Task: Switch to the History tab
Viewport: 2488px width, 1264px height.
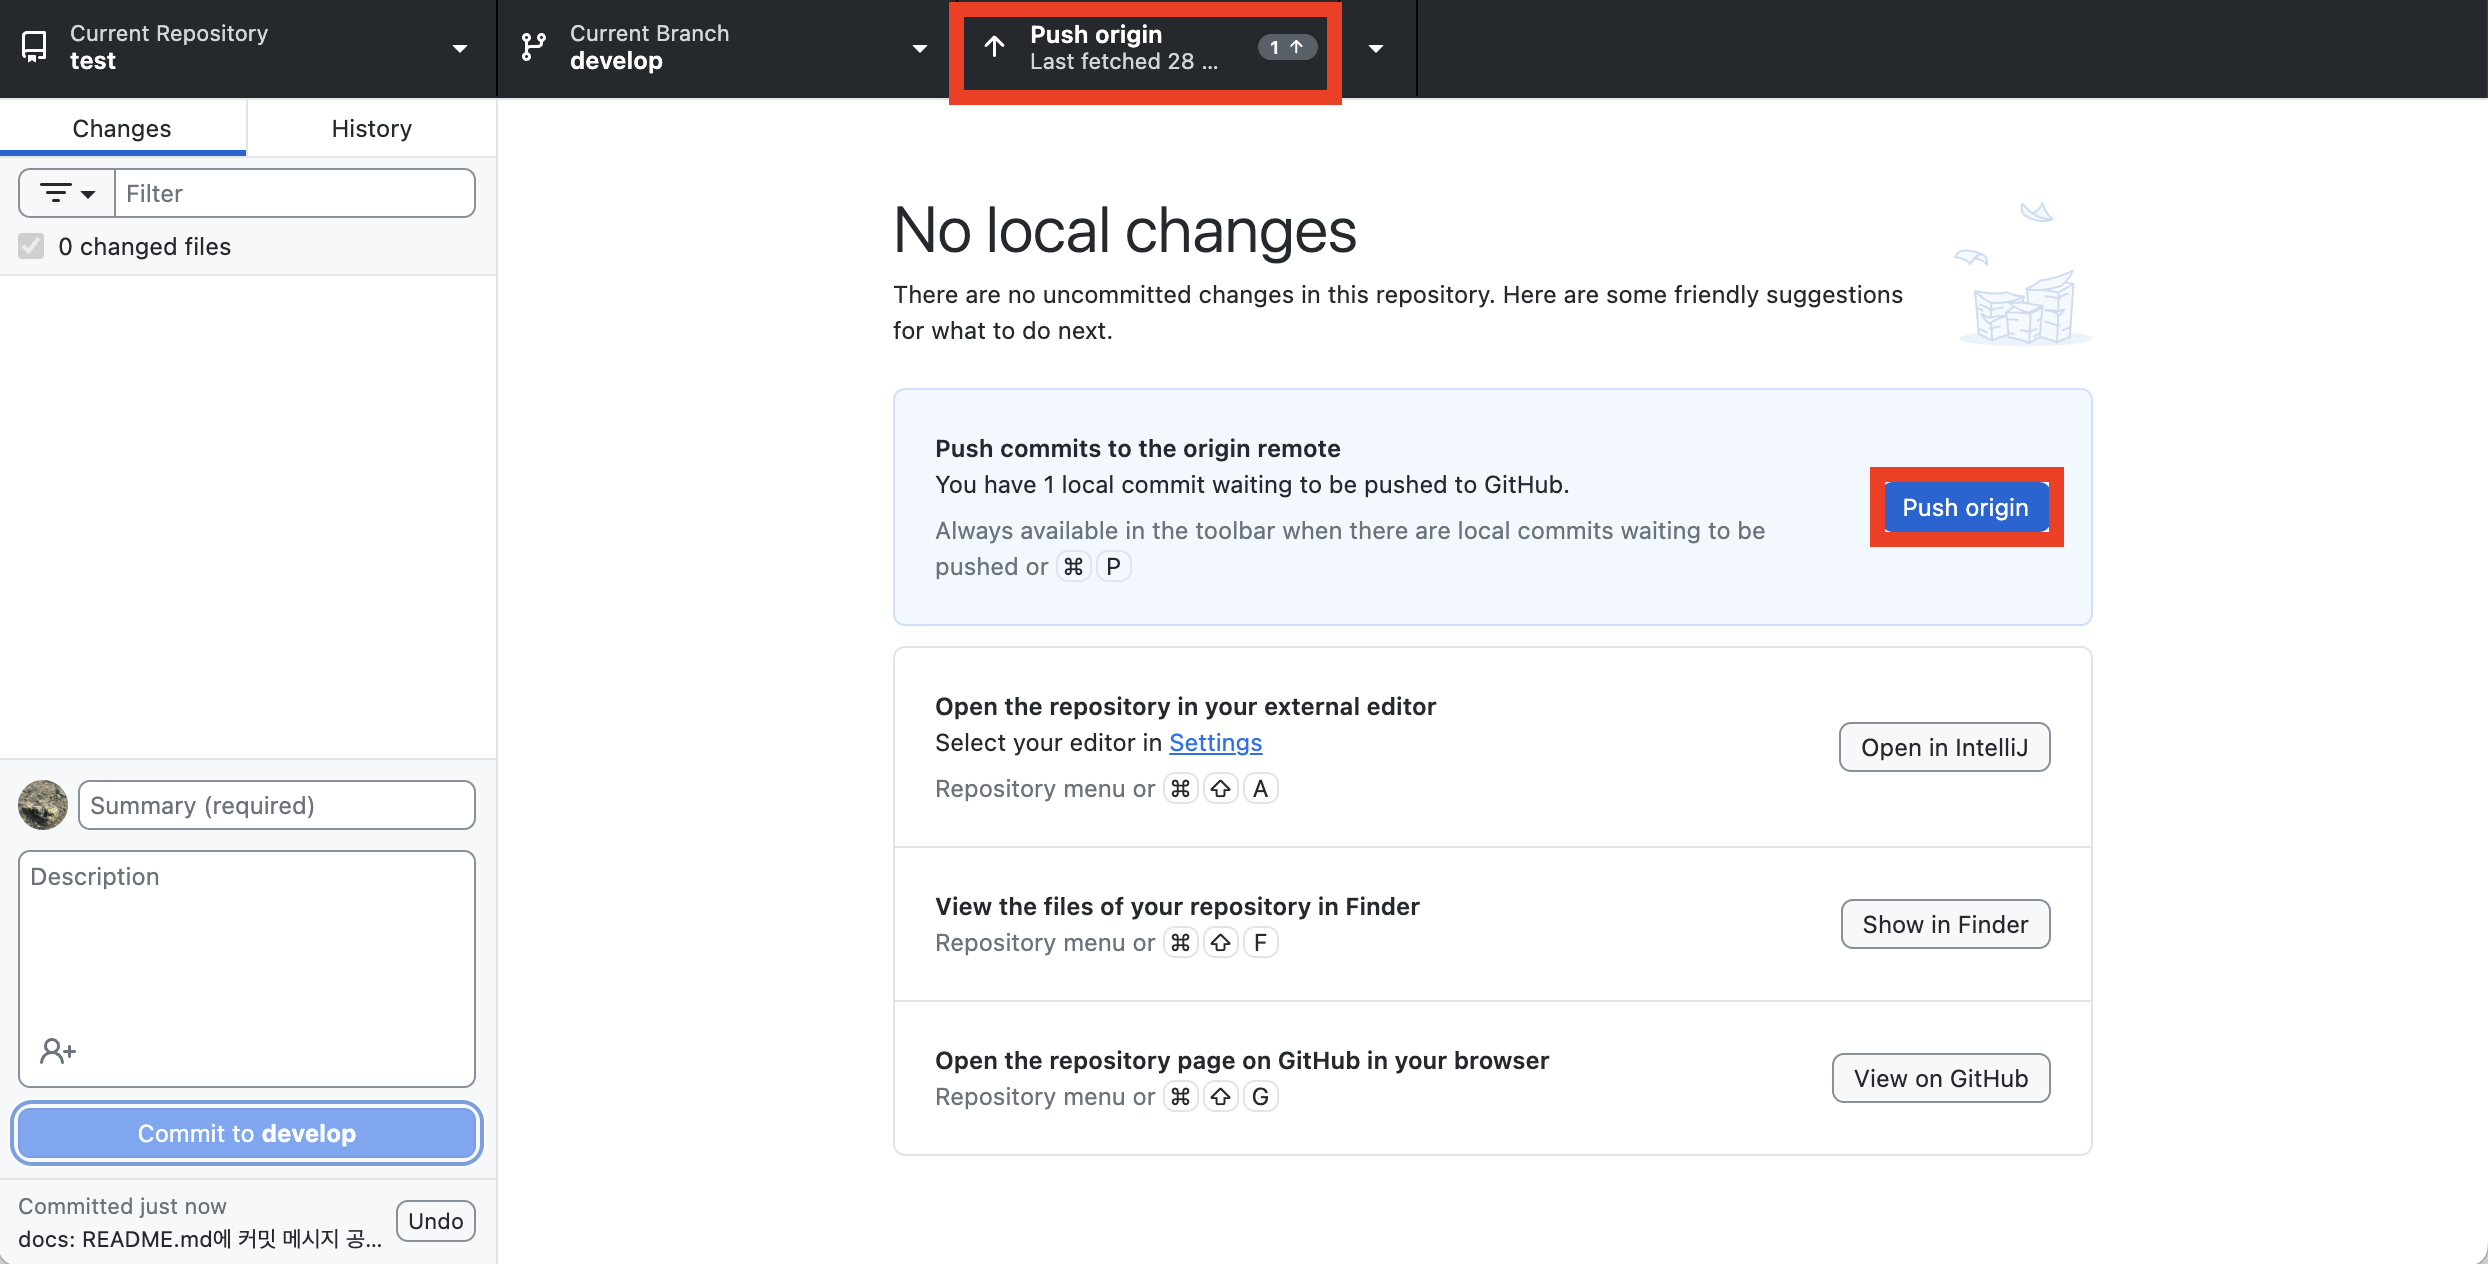Action: click(x=371, y=128)
